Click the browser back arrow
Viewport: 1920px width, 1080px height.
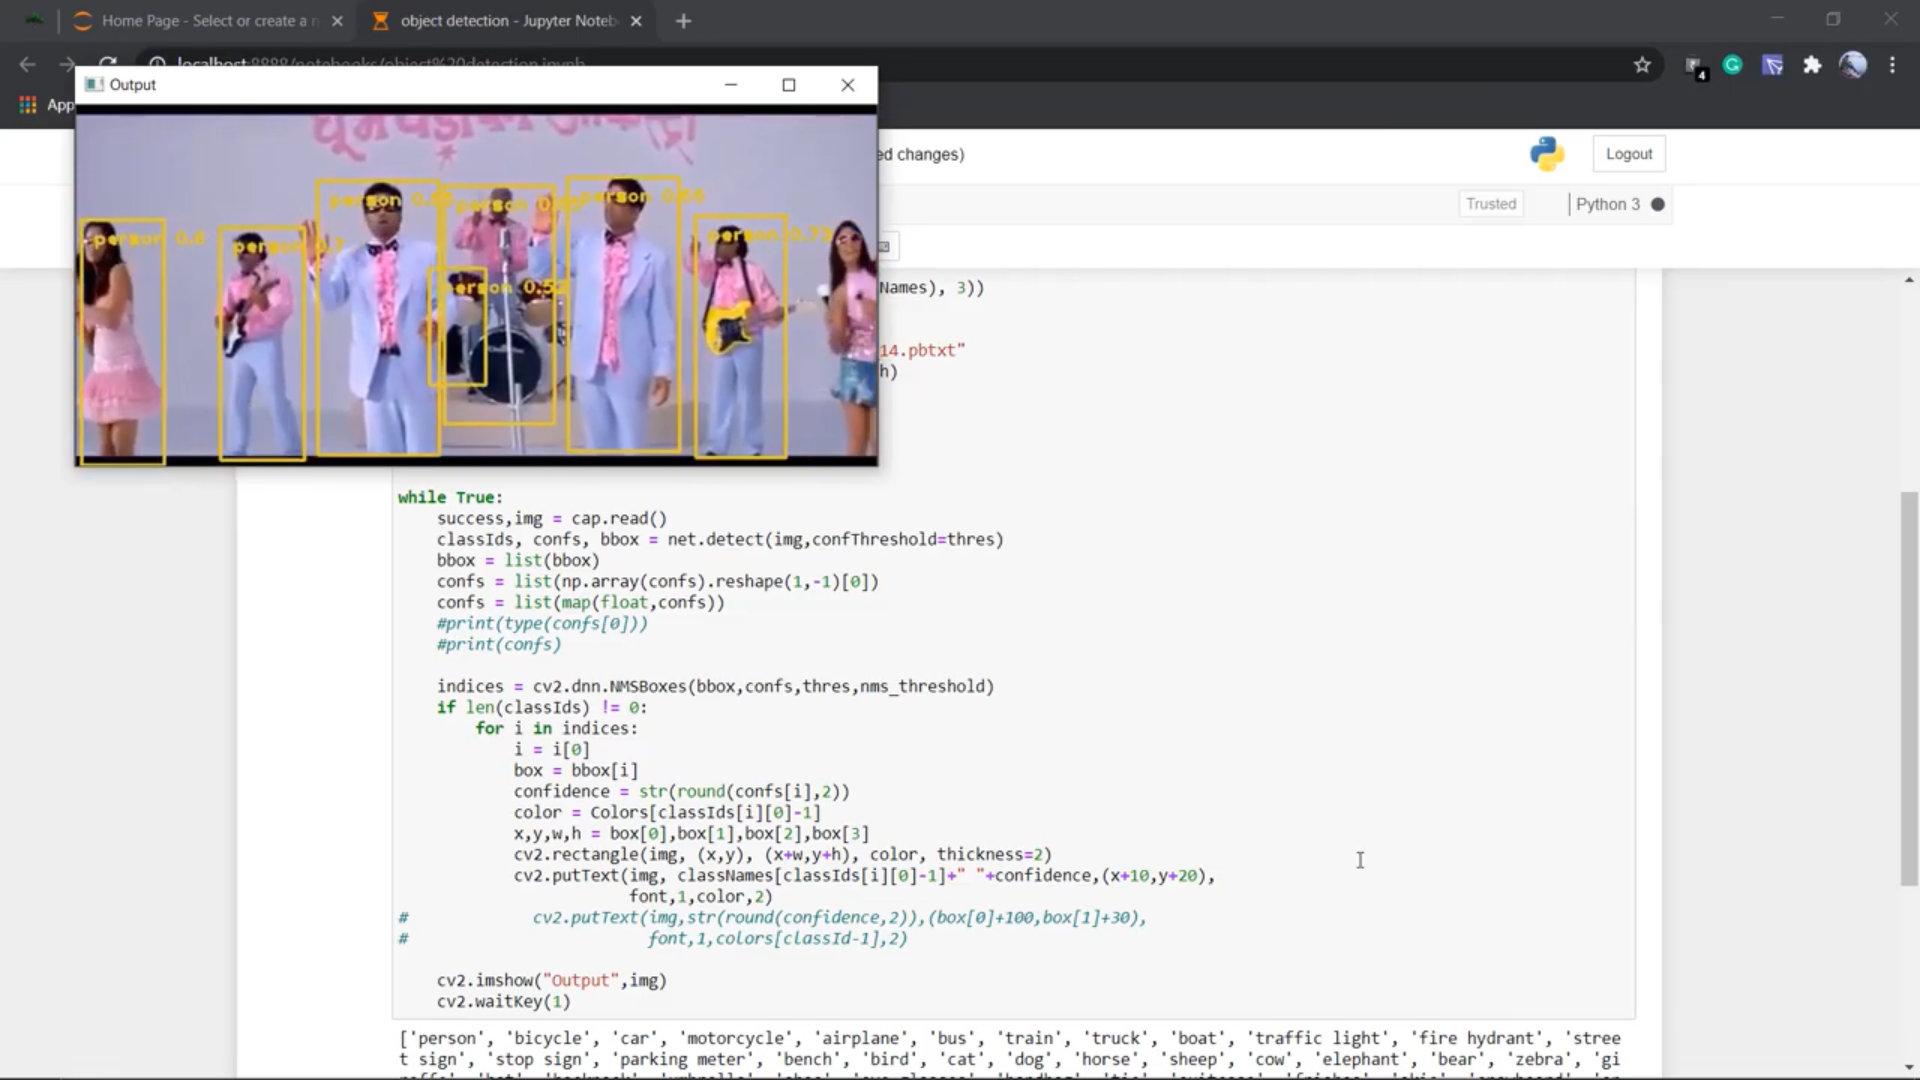pos(27,65)
